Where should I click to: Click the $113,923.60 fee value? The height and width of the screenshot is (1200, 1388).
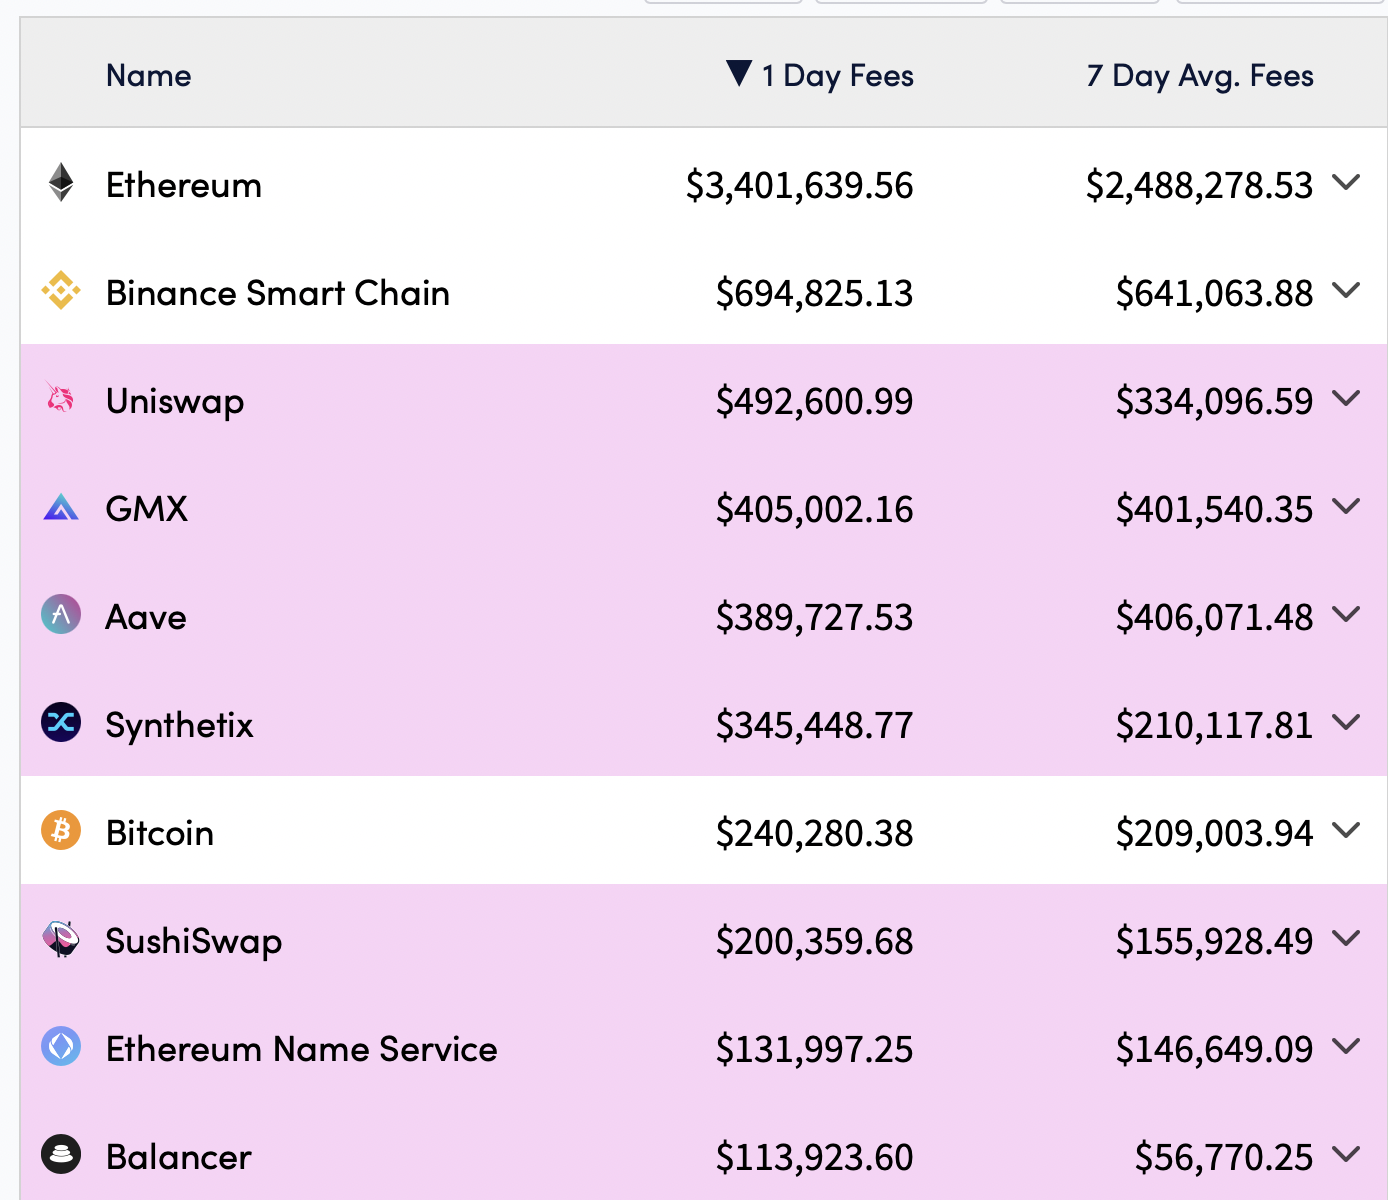click(x=815, y=1158)
